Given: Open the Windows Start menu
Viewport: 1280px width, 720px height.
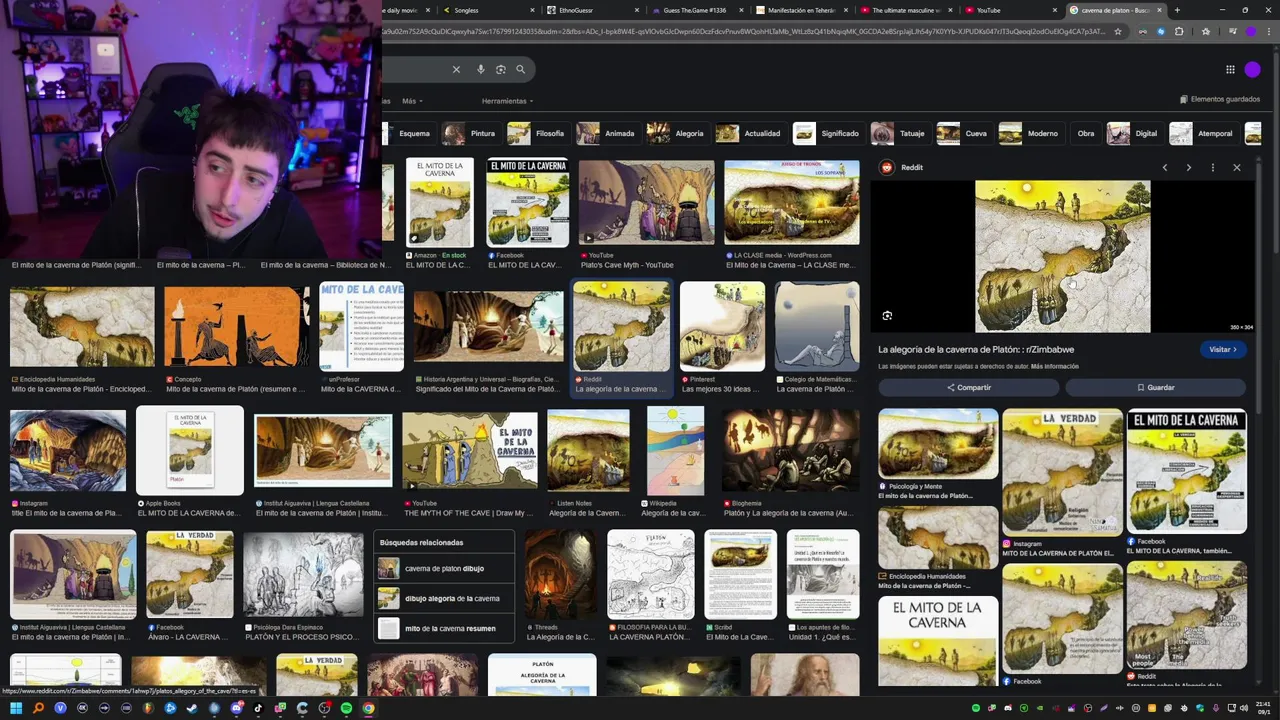Looking at the screenshot, I should (x=16, y=708).
